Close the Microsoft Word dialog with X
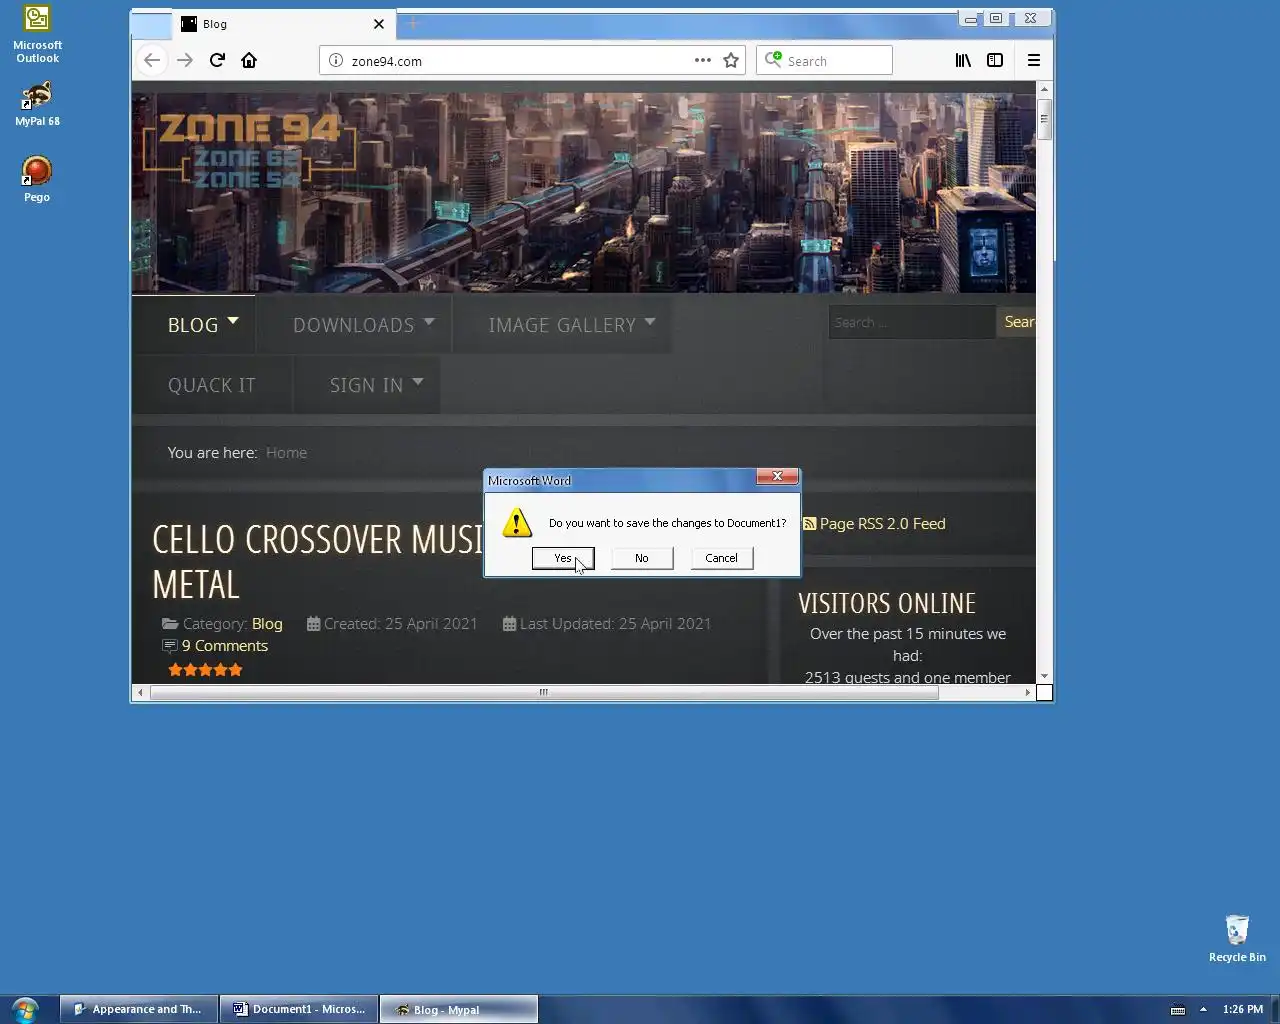Image resolution: width=1280 pixels, height=1024 pixels. tap(777, 476)
